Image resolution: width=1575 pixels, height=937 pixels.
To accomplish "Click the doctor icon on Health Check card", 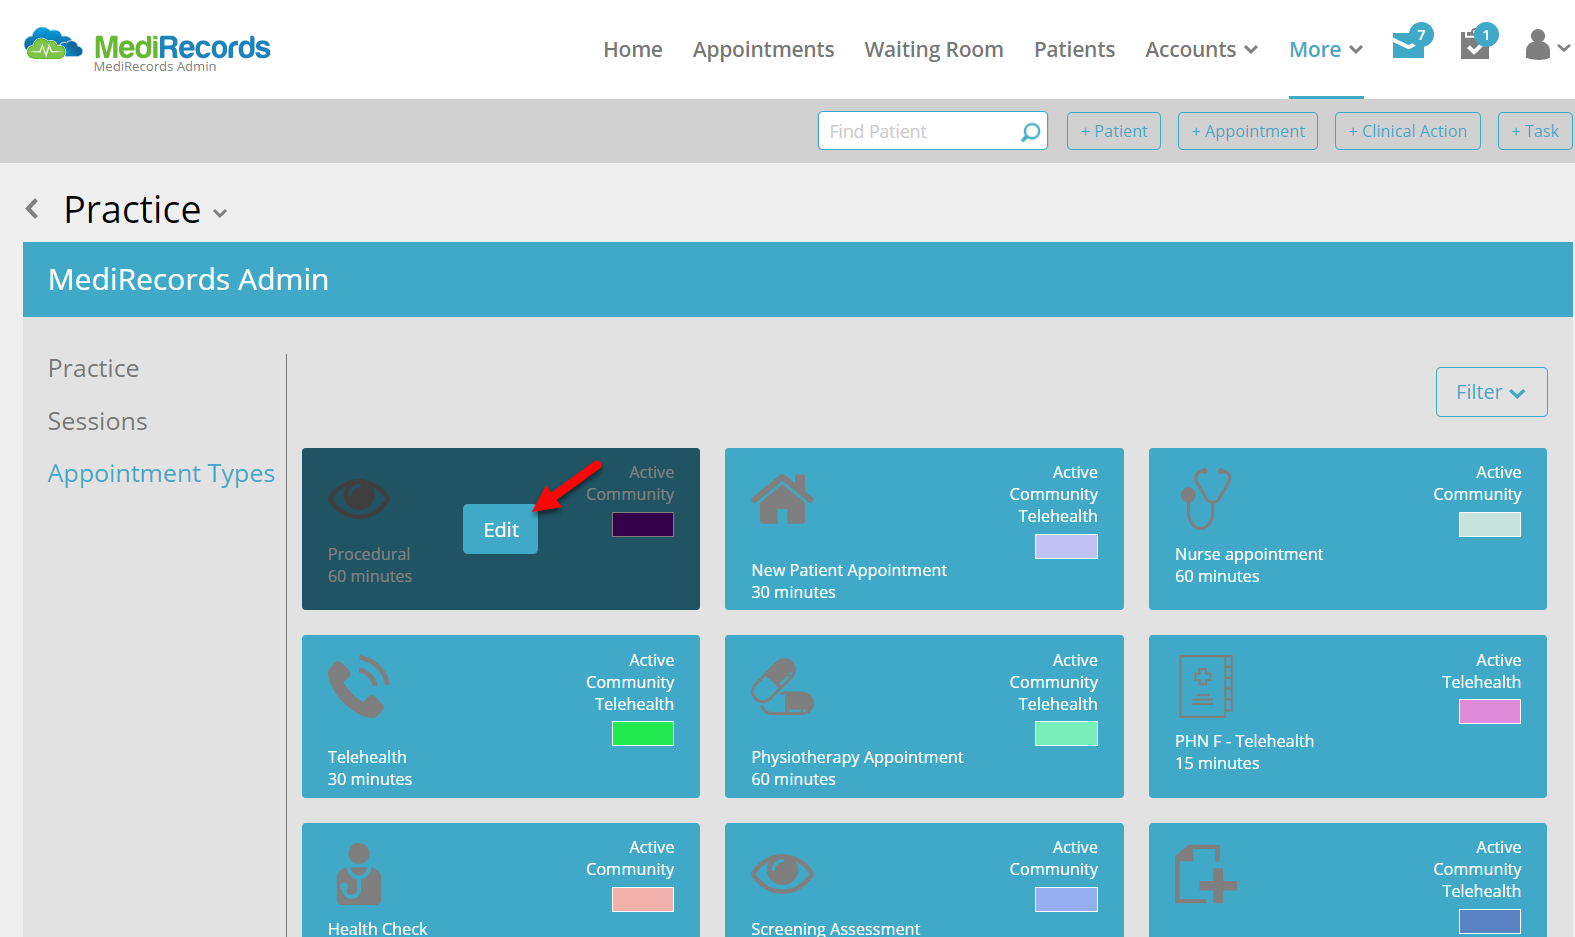I will [358, 874].
